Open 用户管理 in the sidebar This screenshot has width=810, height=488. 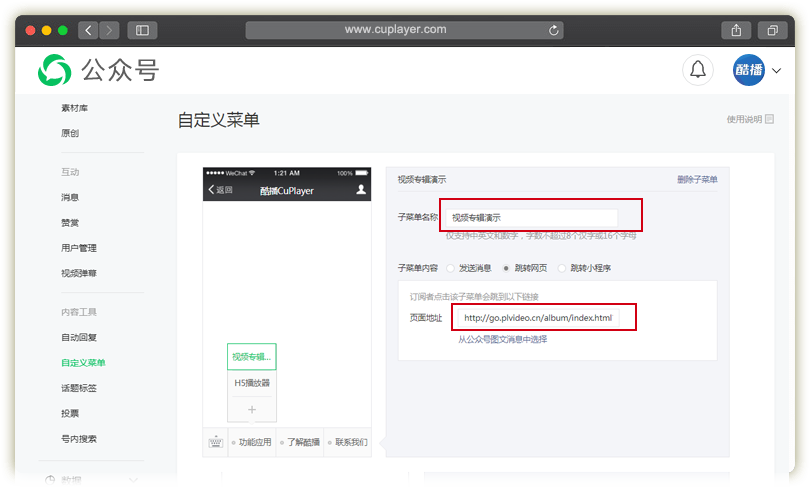(79, 248)
